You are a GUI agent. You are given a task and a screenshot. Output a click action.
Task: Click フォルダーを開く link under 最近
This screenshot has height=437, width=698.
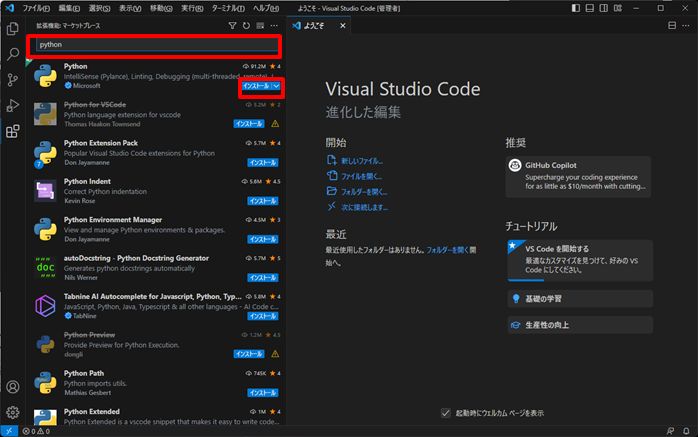447,250
